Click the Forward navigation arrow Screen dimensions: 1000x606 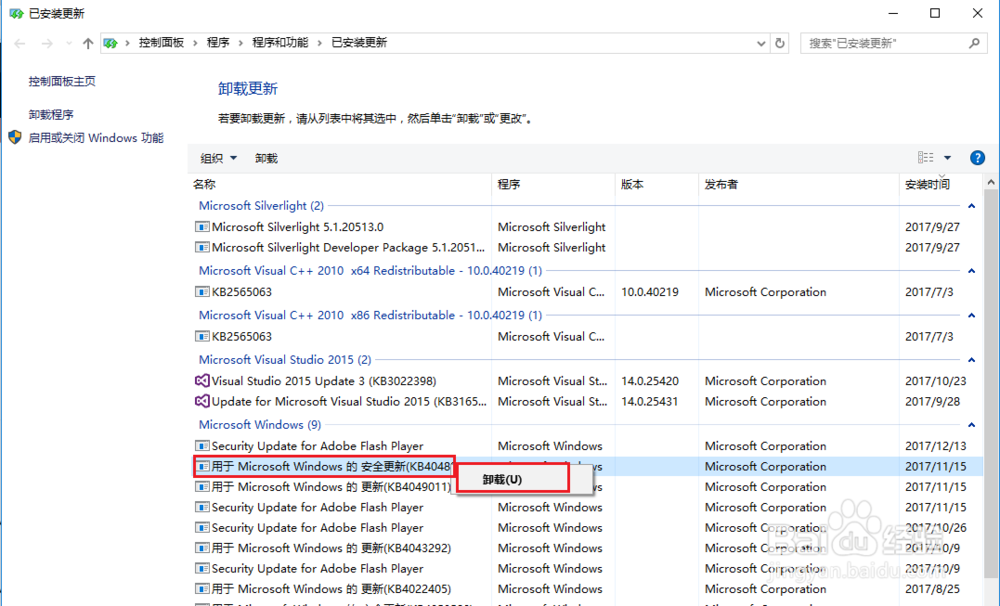47,43
